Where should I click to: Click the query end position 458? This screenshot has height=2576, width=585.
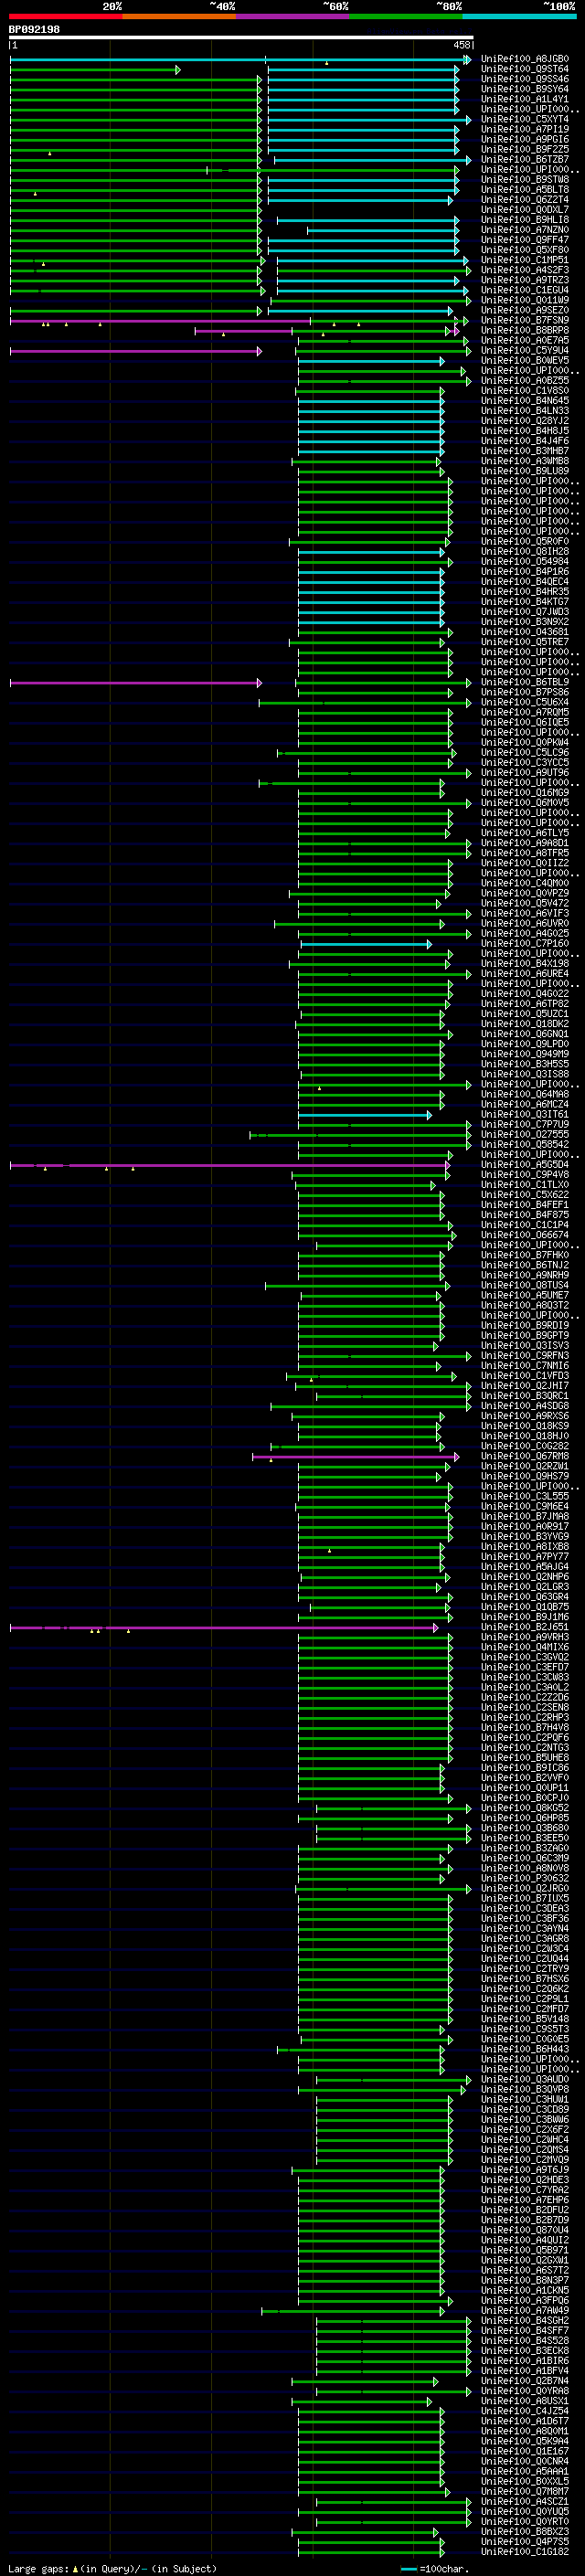461,45
